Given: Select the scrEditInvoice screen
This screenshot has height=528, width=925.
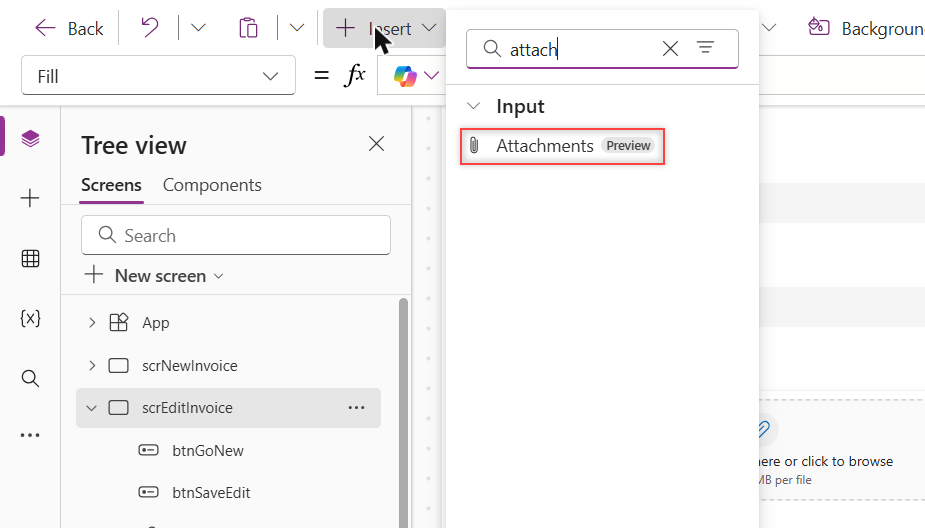Looking at the screenshot, I should coord(187,408).
